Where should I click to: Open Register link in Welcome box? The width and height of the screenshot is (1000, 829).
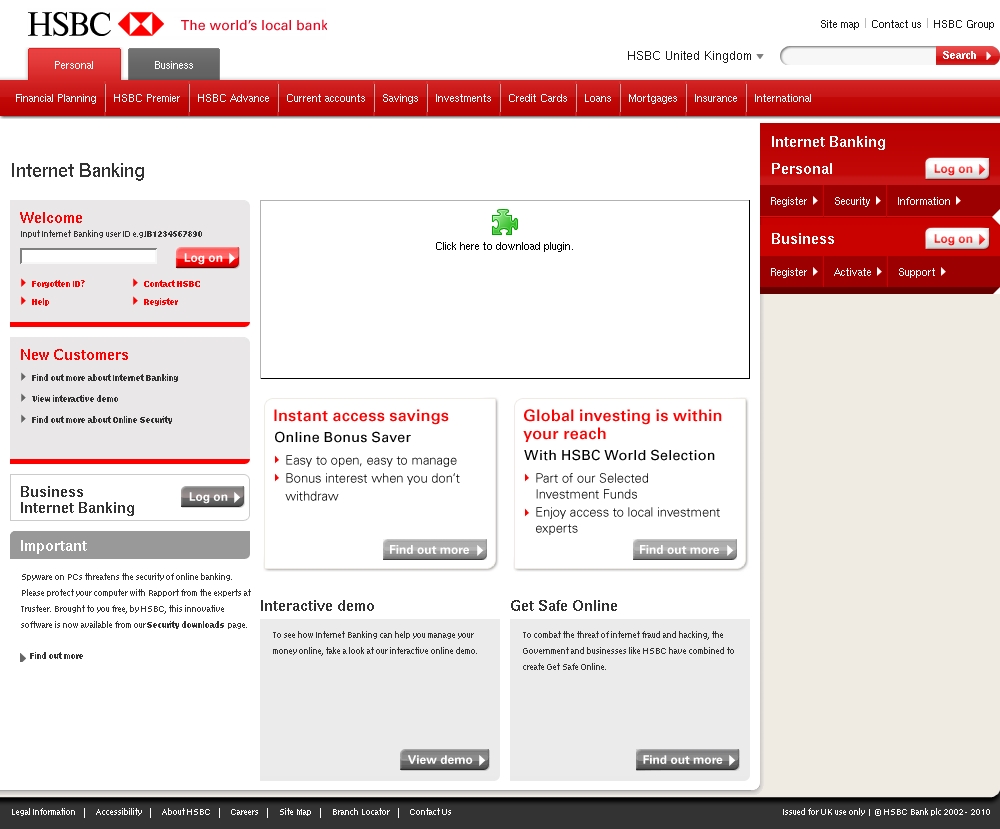pos(161,302)
